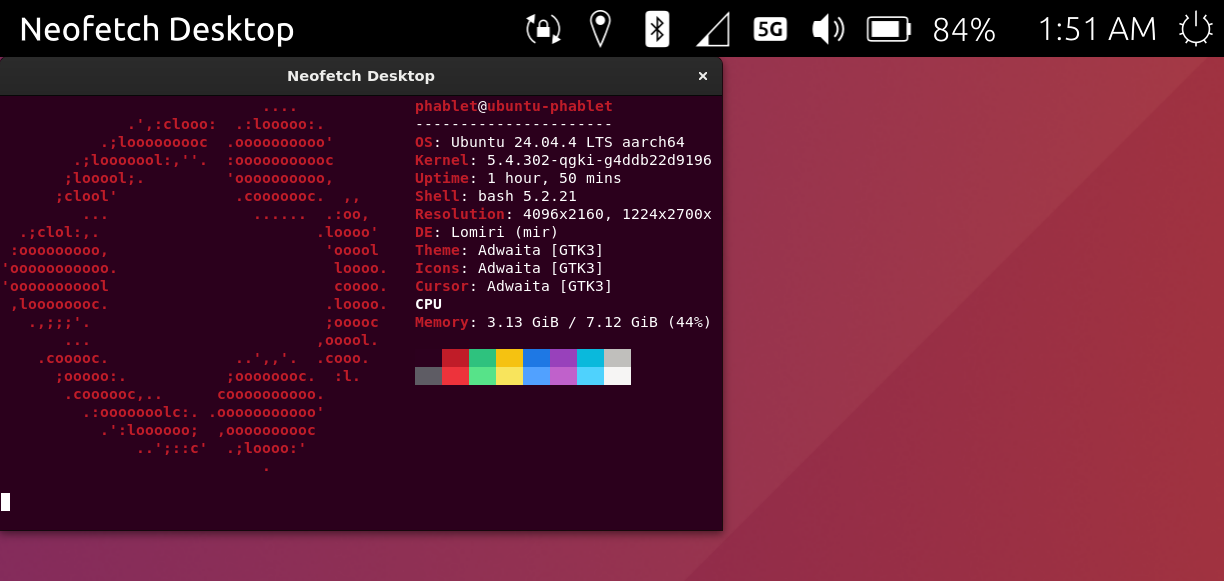Click the light blue terminal color block
Viewport: 1224px width, 581px height.
[536, 376]
